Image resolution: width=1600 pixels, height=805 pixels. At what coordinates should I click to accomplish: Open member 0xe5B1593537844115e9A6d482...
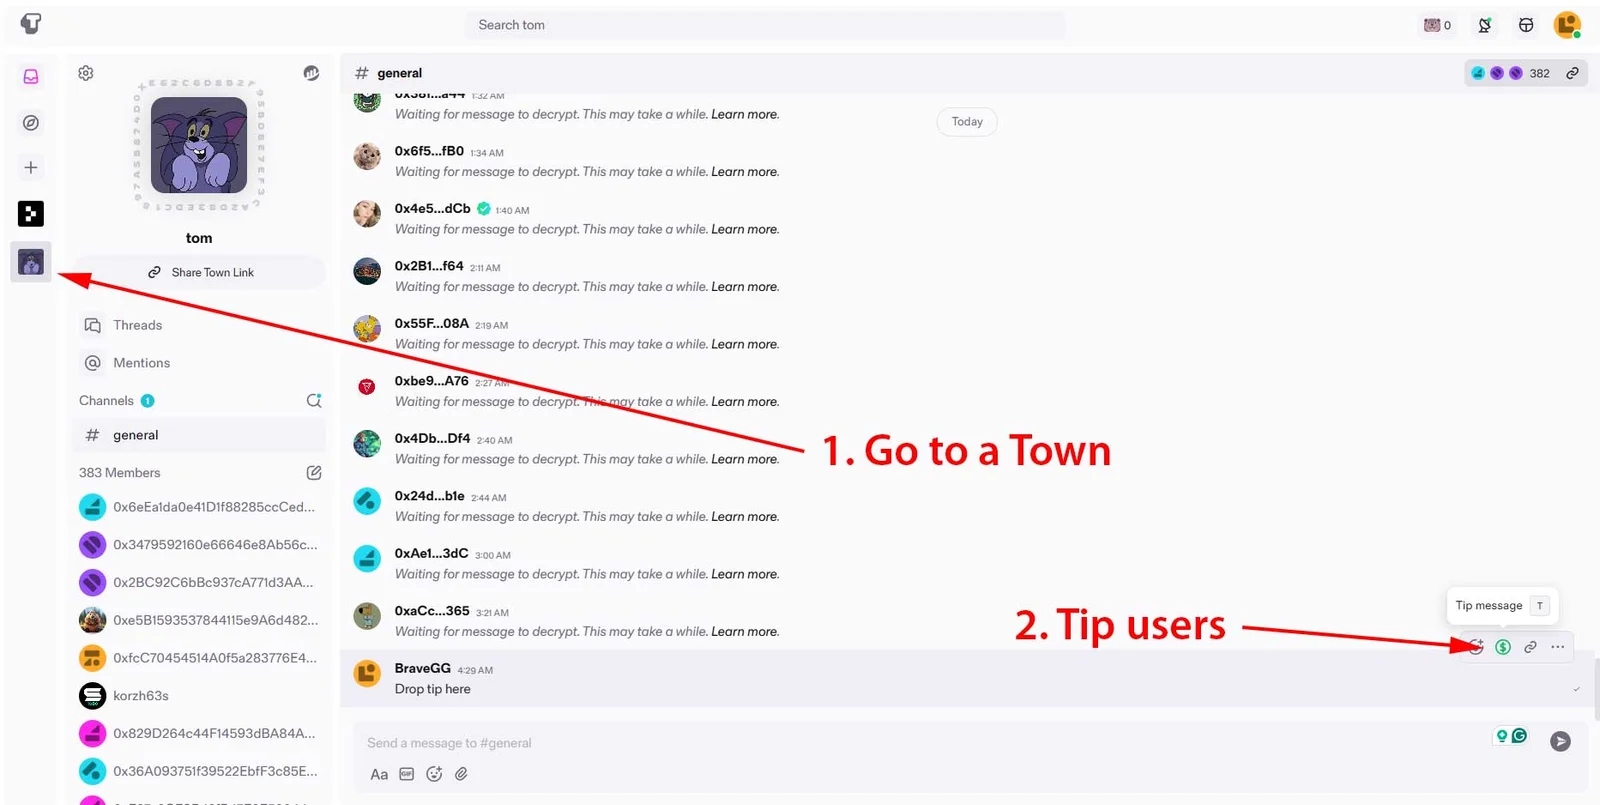tap(200, 620)
